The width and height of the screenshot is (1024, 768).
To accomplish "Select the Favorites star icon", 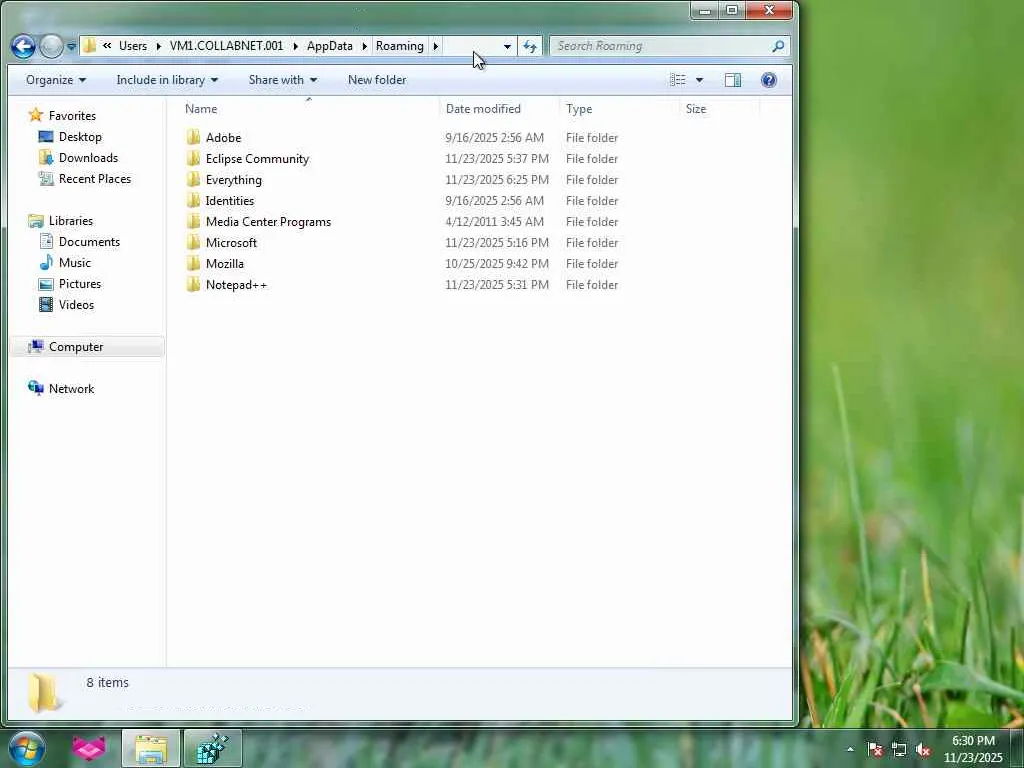I will pyautogui.click(x=36, y=116).
